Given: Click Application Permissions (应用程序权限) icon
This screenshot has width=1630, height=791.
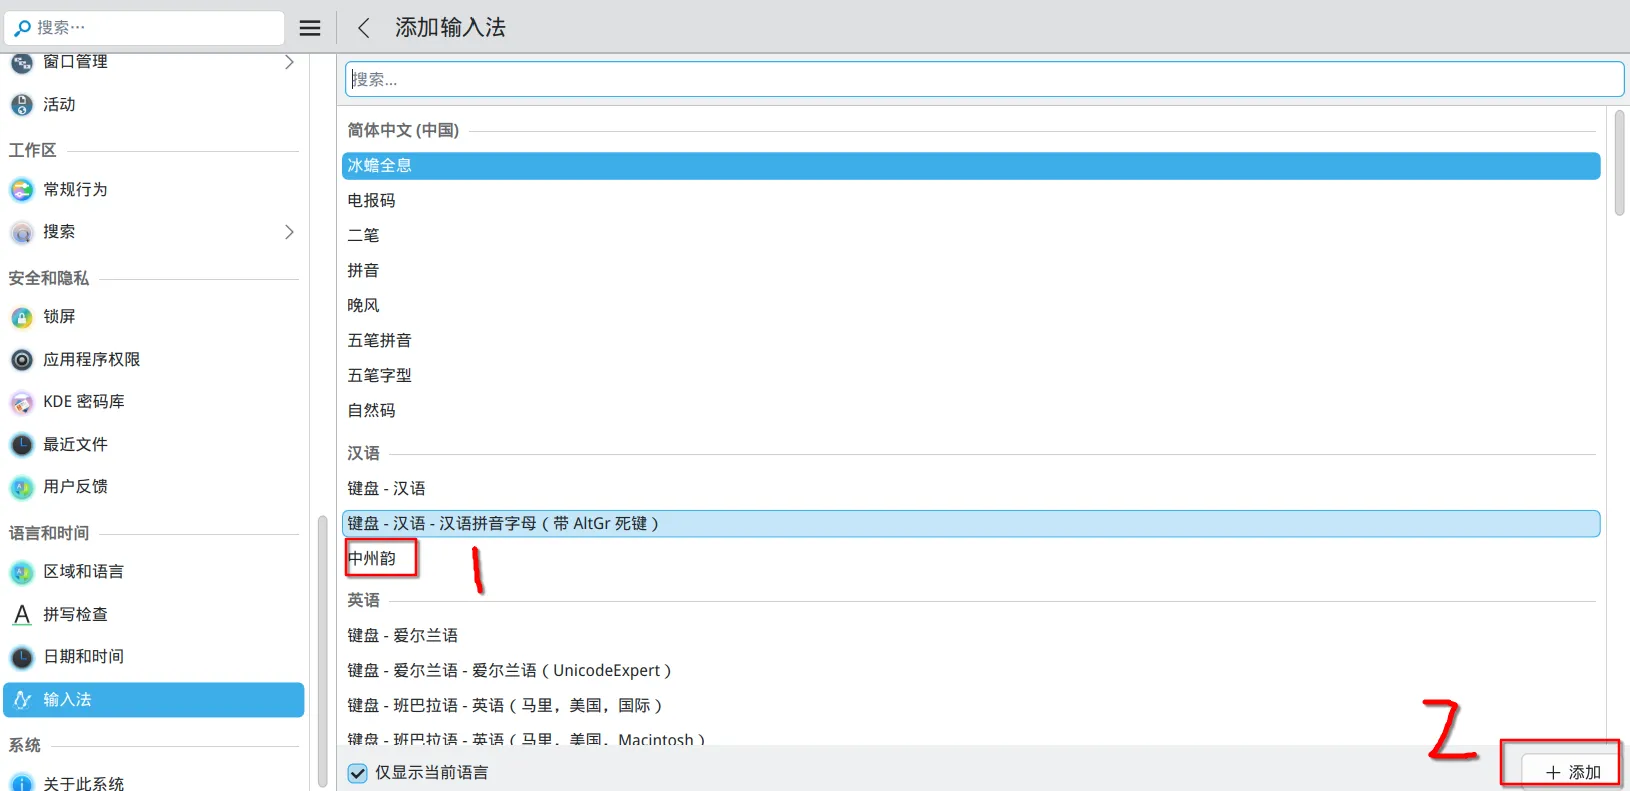Looking at the screenshot, I should tap(22, 360).
